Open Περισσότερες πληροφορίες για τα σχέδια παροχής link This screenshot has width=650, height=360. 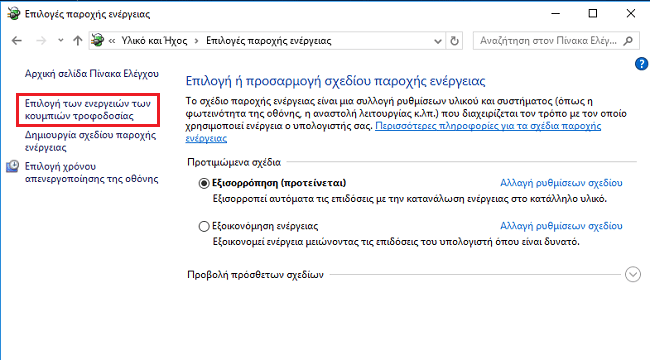tap(488, 126)
